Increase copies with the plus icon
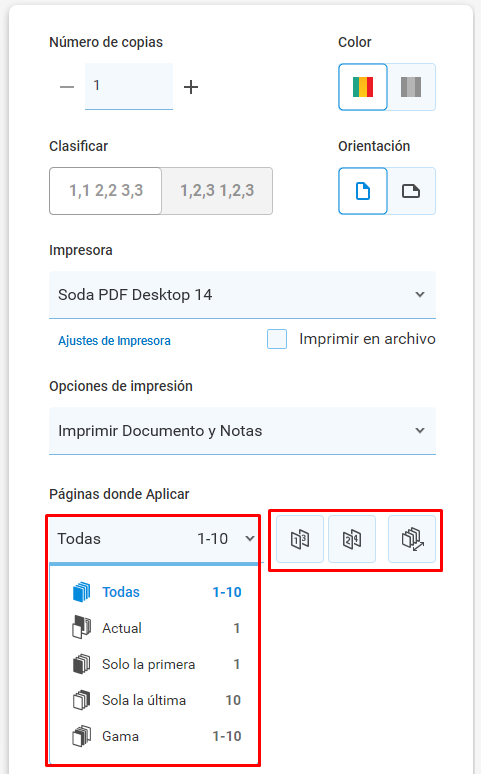Screen dimensions: 481x774 (x=191, y=87)
